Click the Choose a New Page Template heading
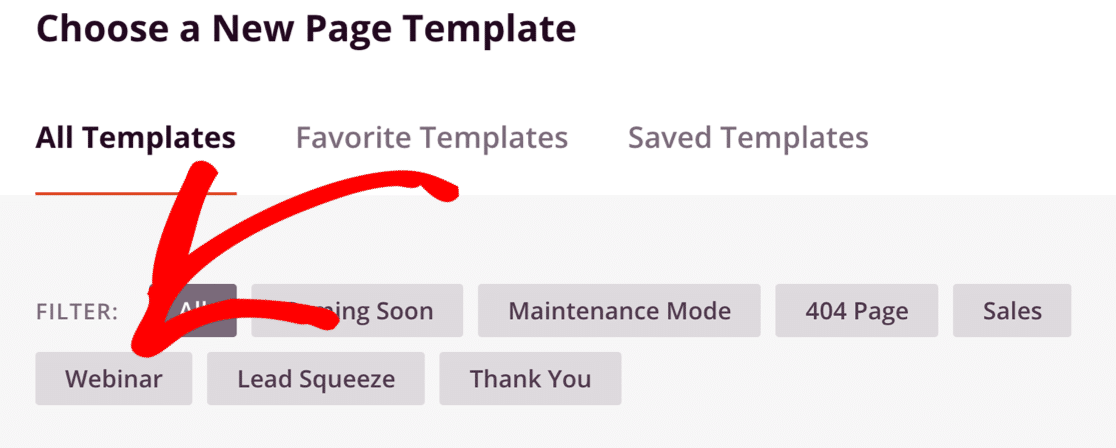Viewport: 1116px width, 448px height. pyautogui.click(x=306, y=28)
